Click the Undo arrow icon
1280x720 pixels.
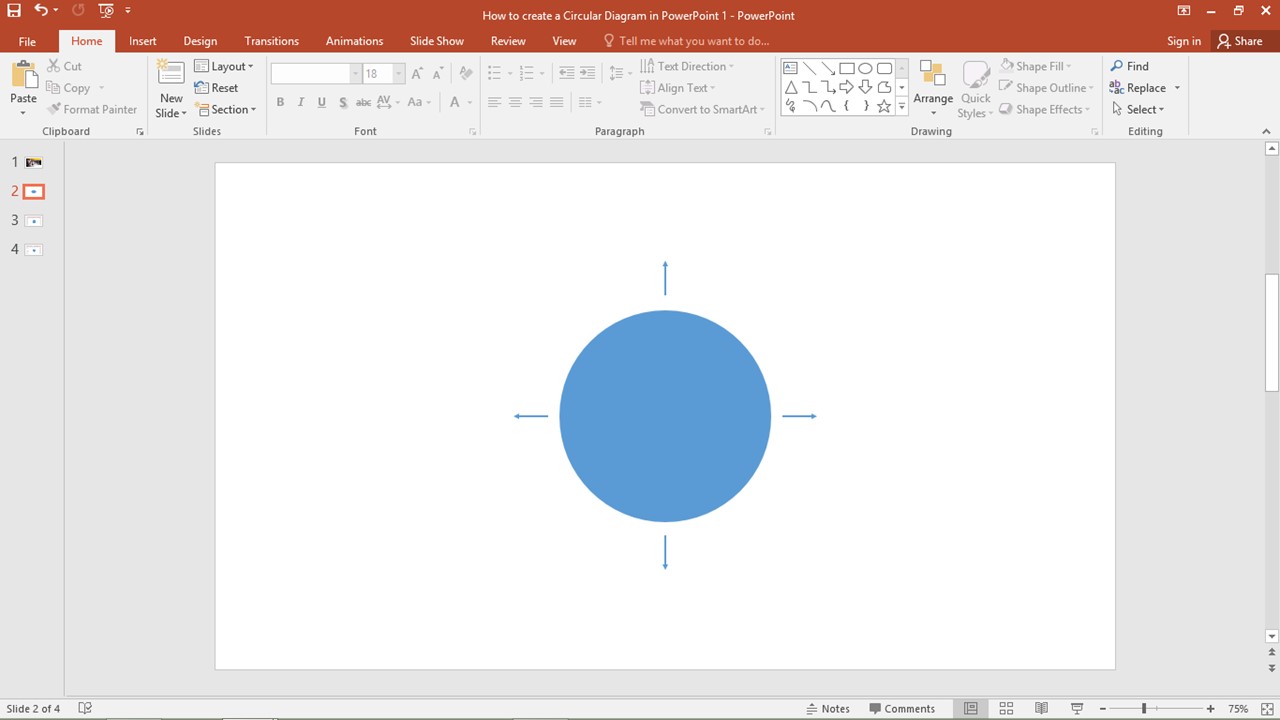tap(41, 11)
